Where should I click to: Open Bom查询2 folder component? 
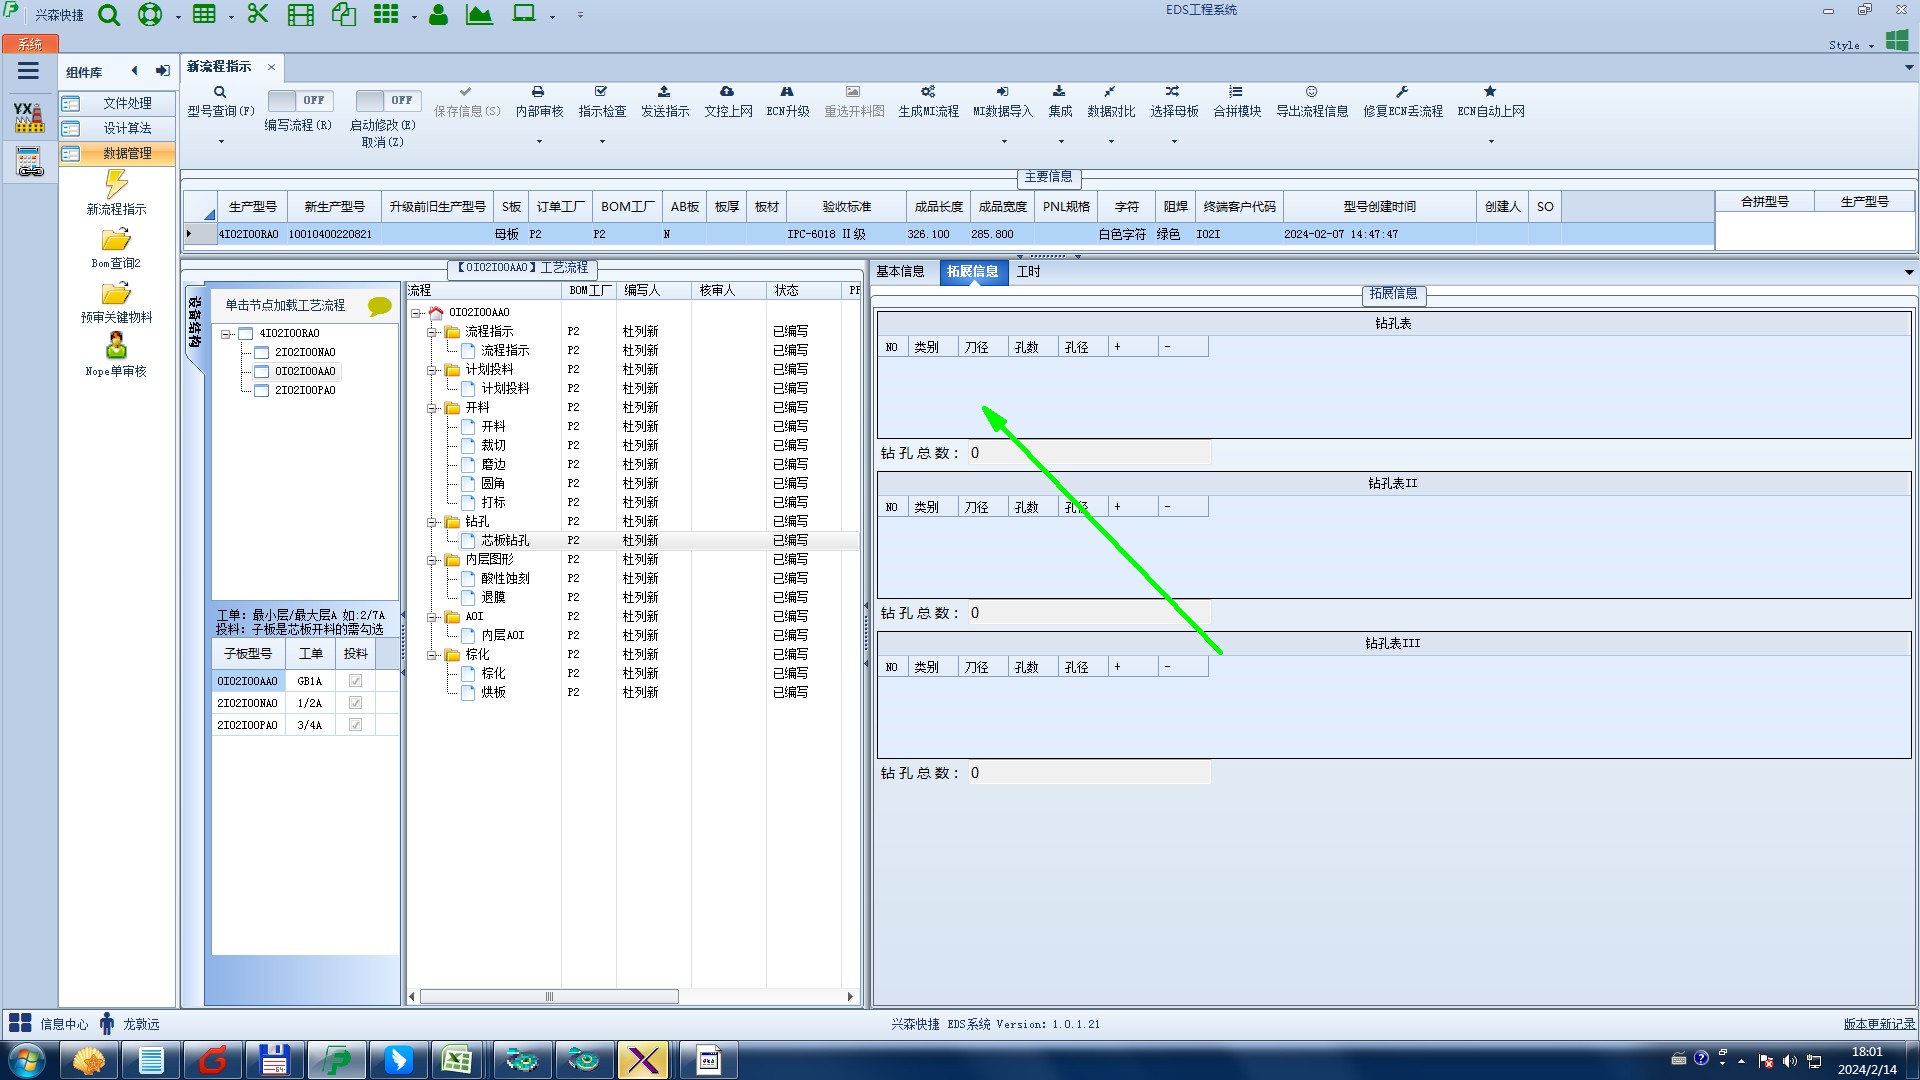coord(116,247)
